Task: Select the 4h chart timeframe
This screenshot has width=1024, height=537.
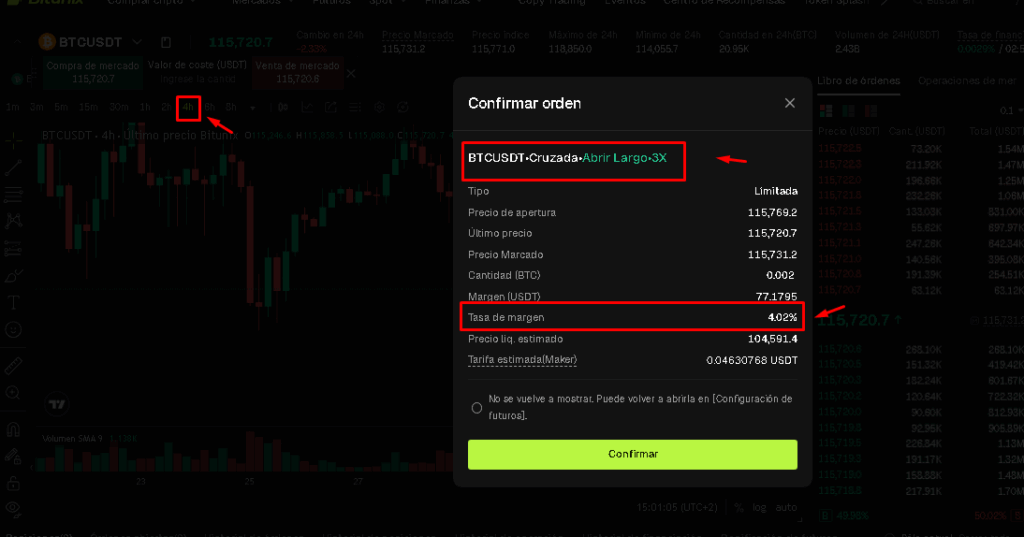Action: tap(188, 107)
